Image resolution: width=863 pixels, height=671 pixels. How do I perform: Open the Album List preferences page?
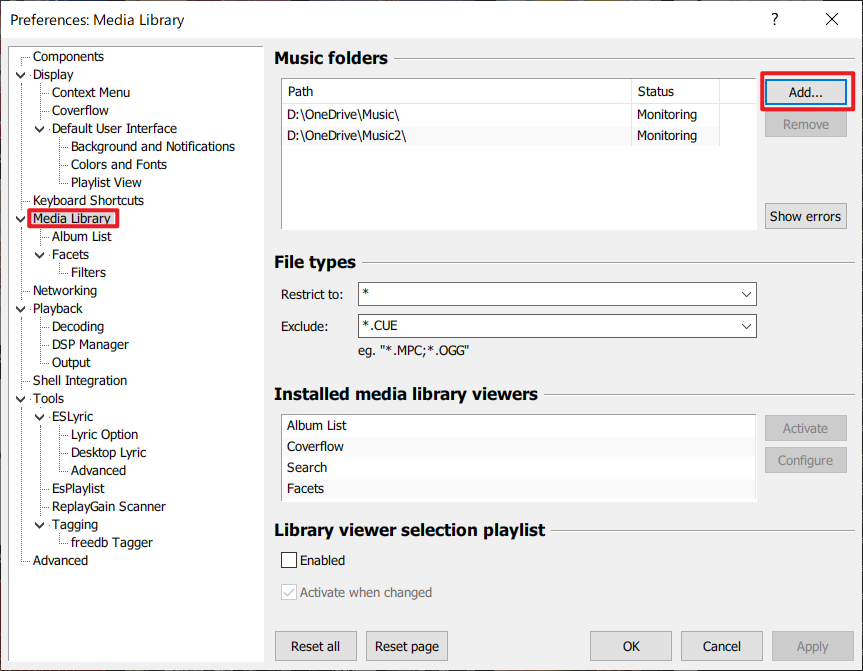click(x=81, y=236)
